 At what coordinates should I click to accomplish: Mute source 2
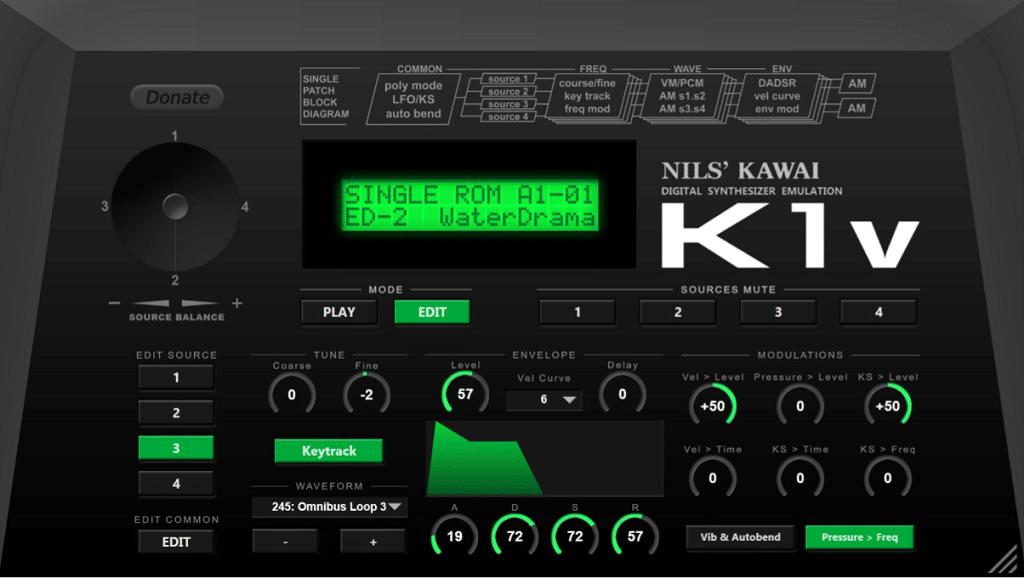678,312
